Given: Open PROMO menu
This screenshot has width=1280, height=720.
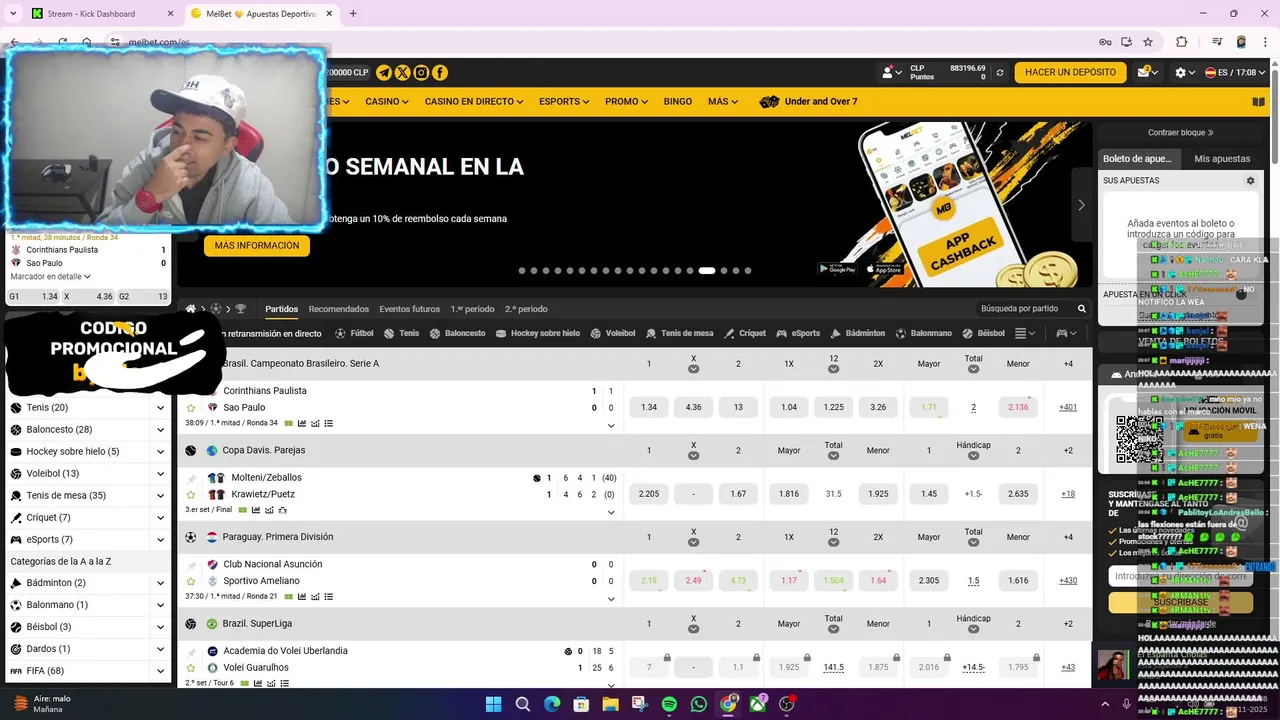Looking at the screenshot, I should pyautogui.click(x=626, y=101).
